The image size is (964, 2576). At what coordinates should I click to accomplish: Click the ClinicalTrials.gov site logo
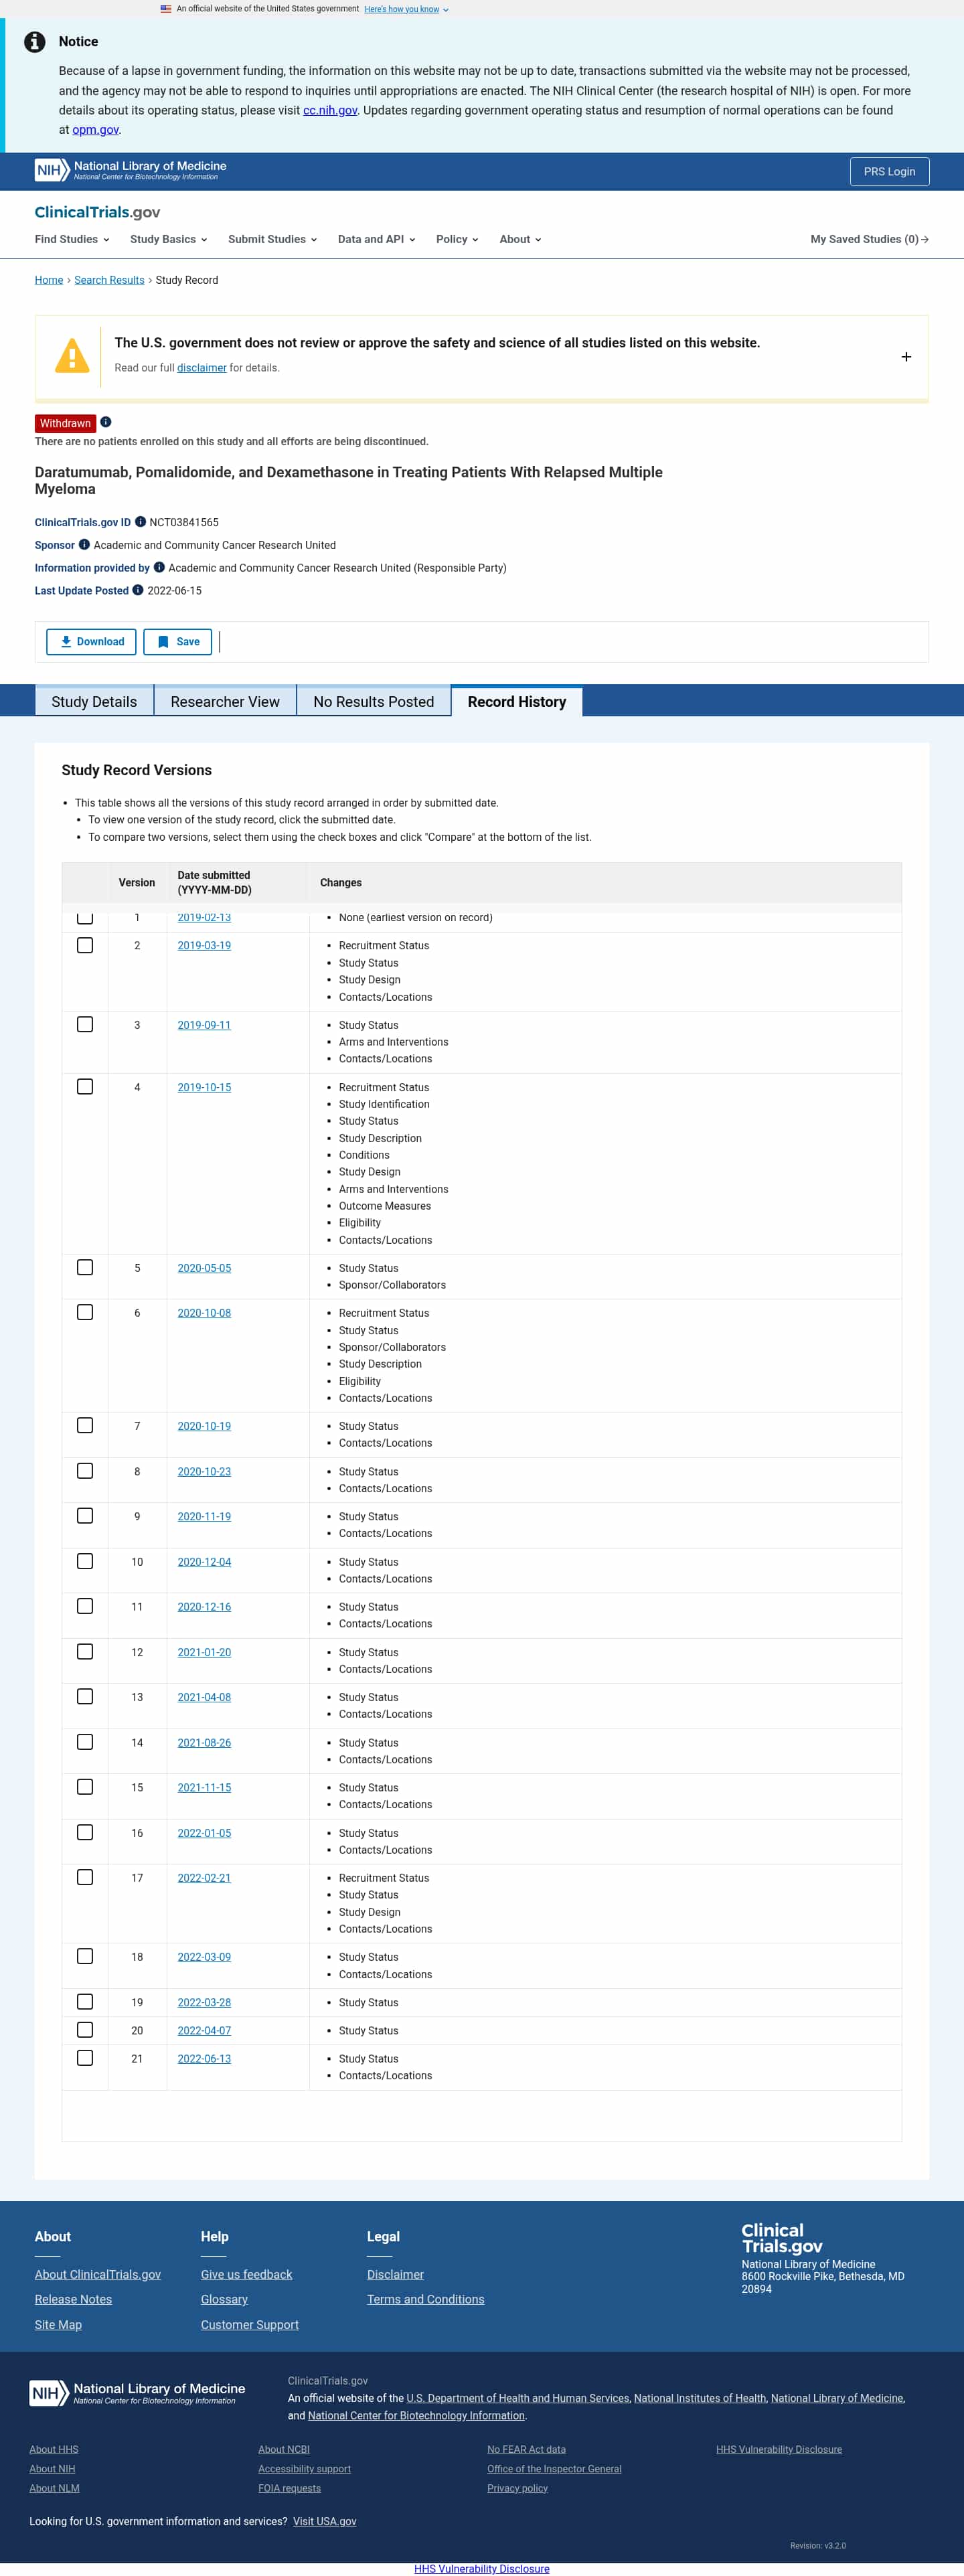pyautogui.click(x=97, y=212)
